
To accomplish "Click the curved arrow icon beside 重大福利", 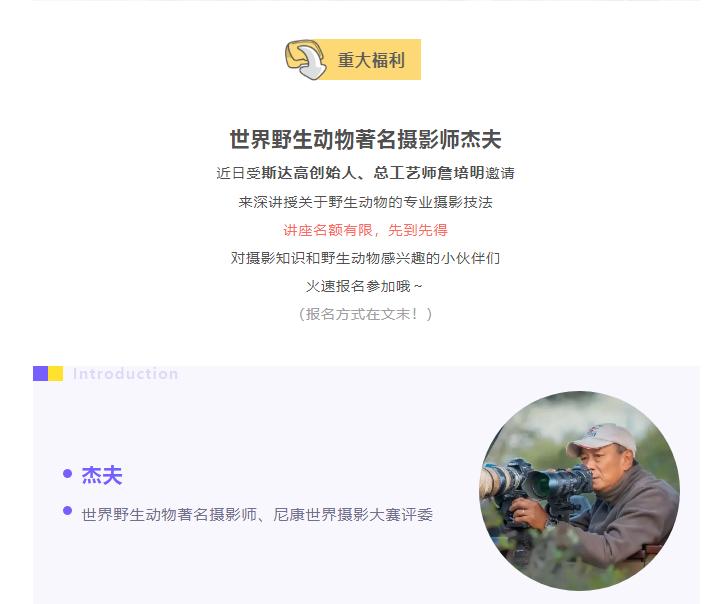I will coord(306,59).
